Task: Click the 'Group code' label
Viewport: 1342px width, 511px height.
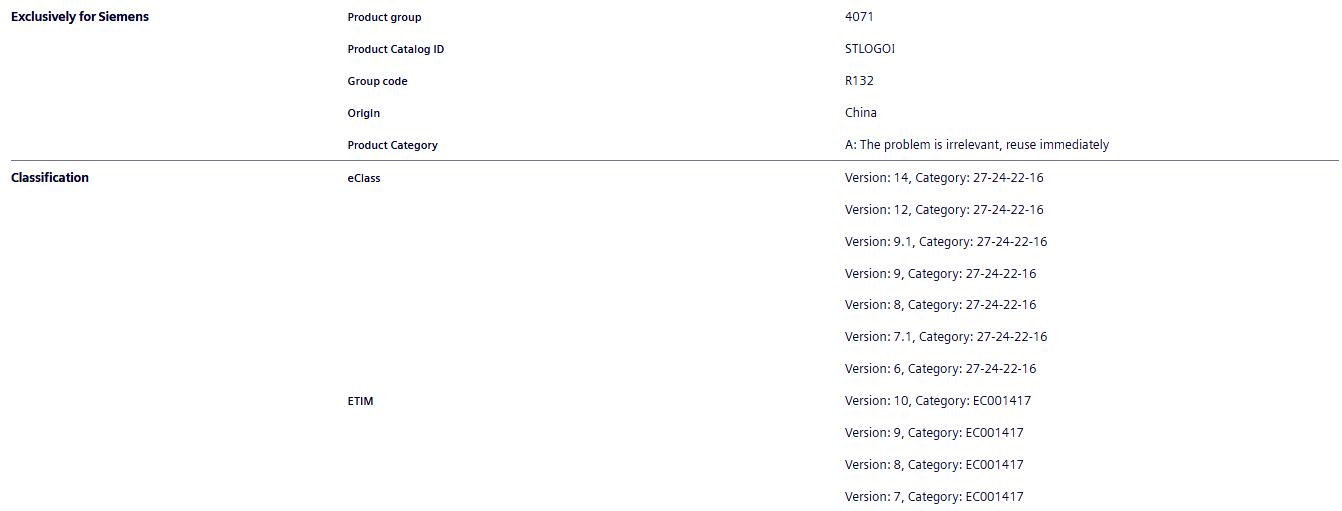Action: click(377, 81)
